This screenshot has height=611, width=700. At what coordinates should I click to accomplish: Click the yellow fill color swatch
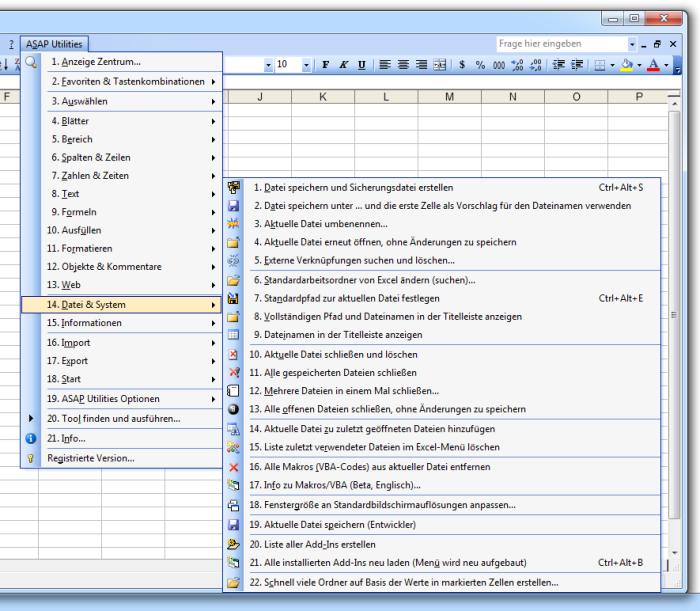click(627, 65)
